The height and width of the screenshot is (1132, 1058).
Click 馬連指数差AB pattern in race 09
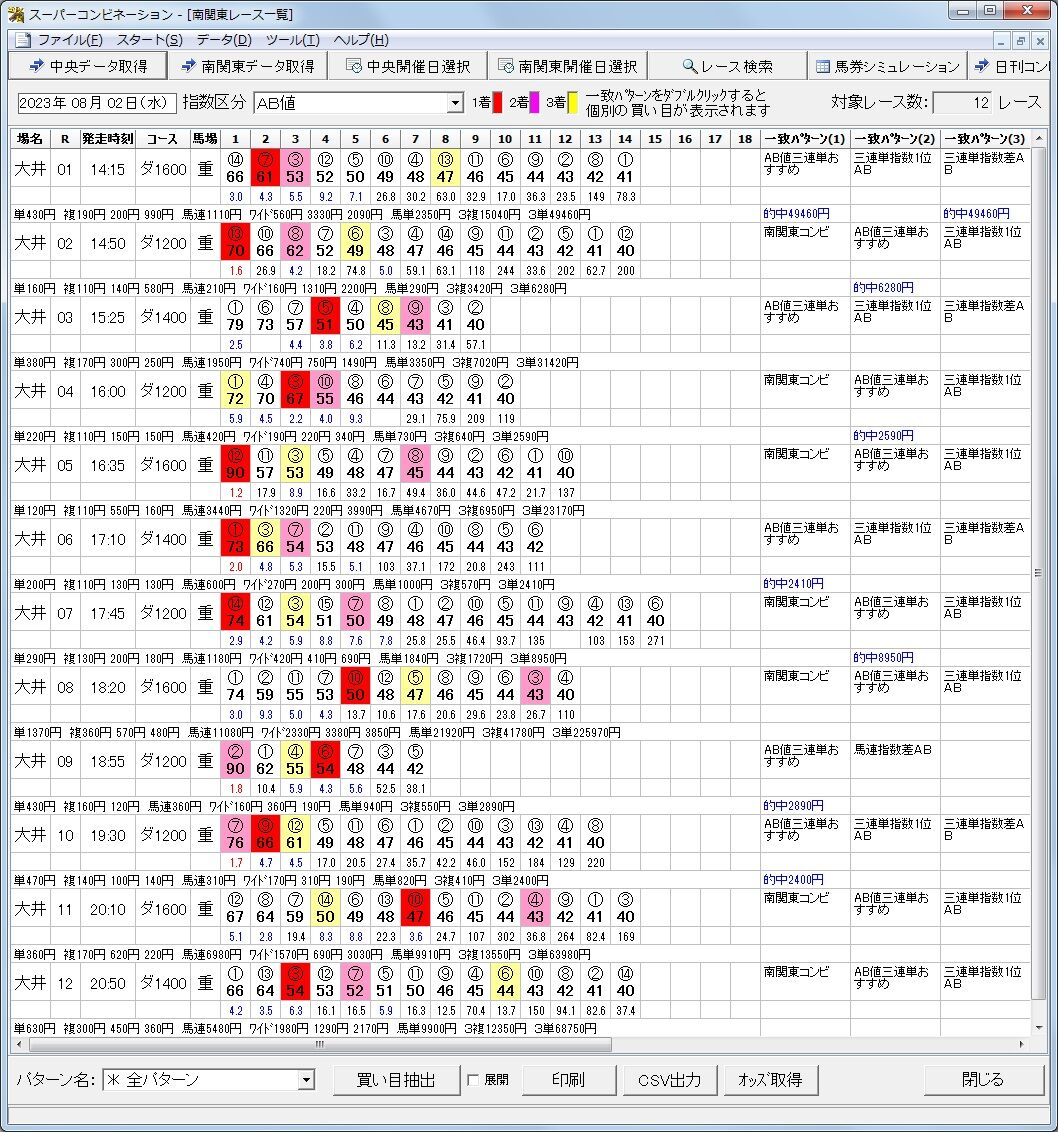pos(893,750)
